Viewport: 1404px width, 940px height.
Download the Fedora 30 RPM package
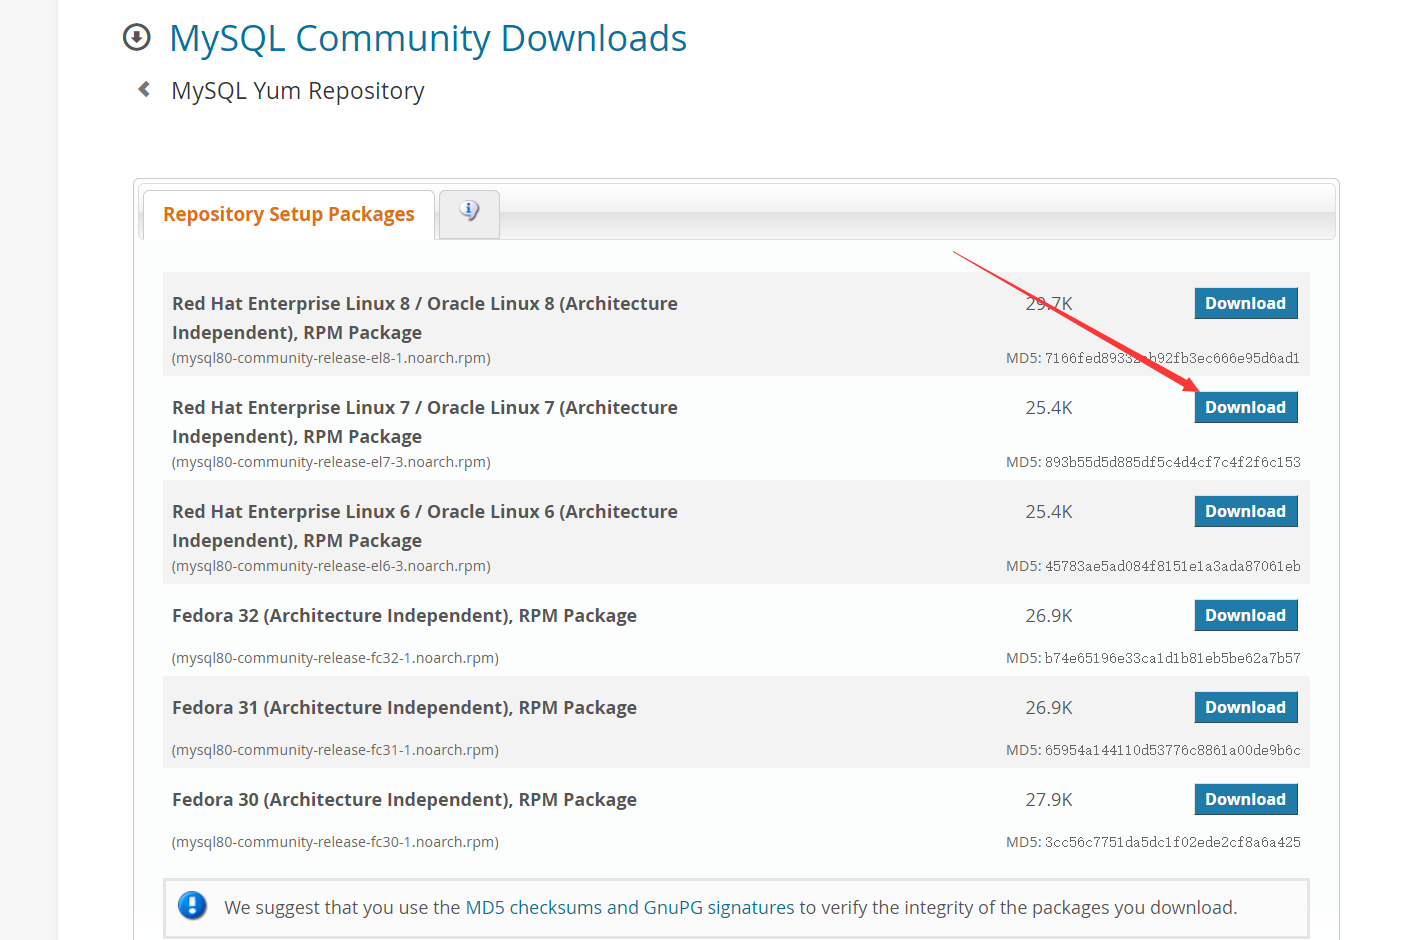1245,799
